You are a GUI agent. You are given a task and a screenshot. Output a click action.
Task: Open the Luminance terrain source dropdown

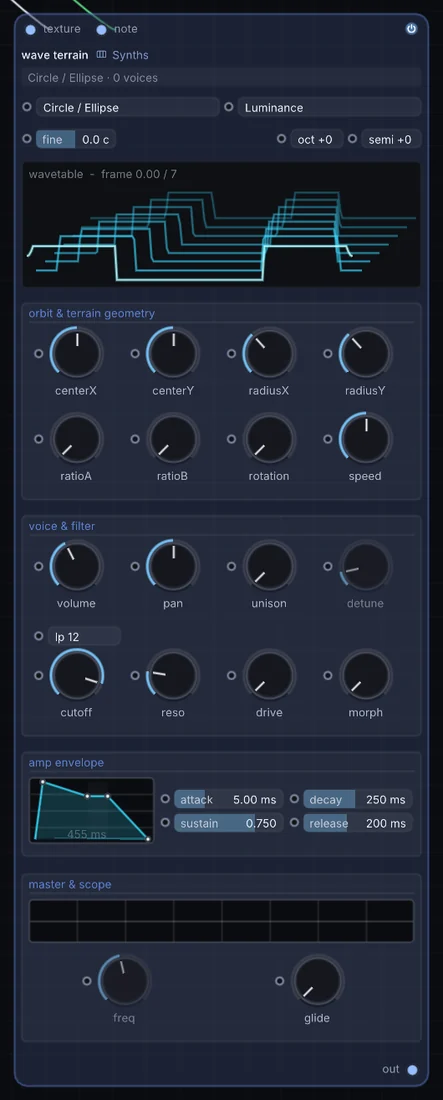[329, 107]
